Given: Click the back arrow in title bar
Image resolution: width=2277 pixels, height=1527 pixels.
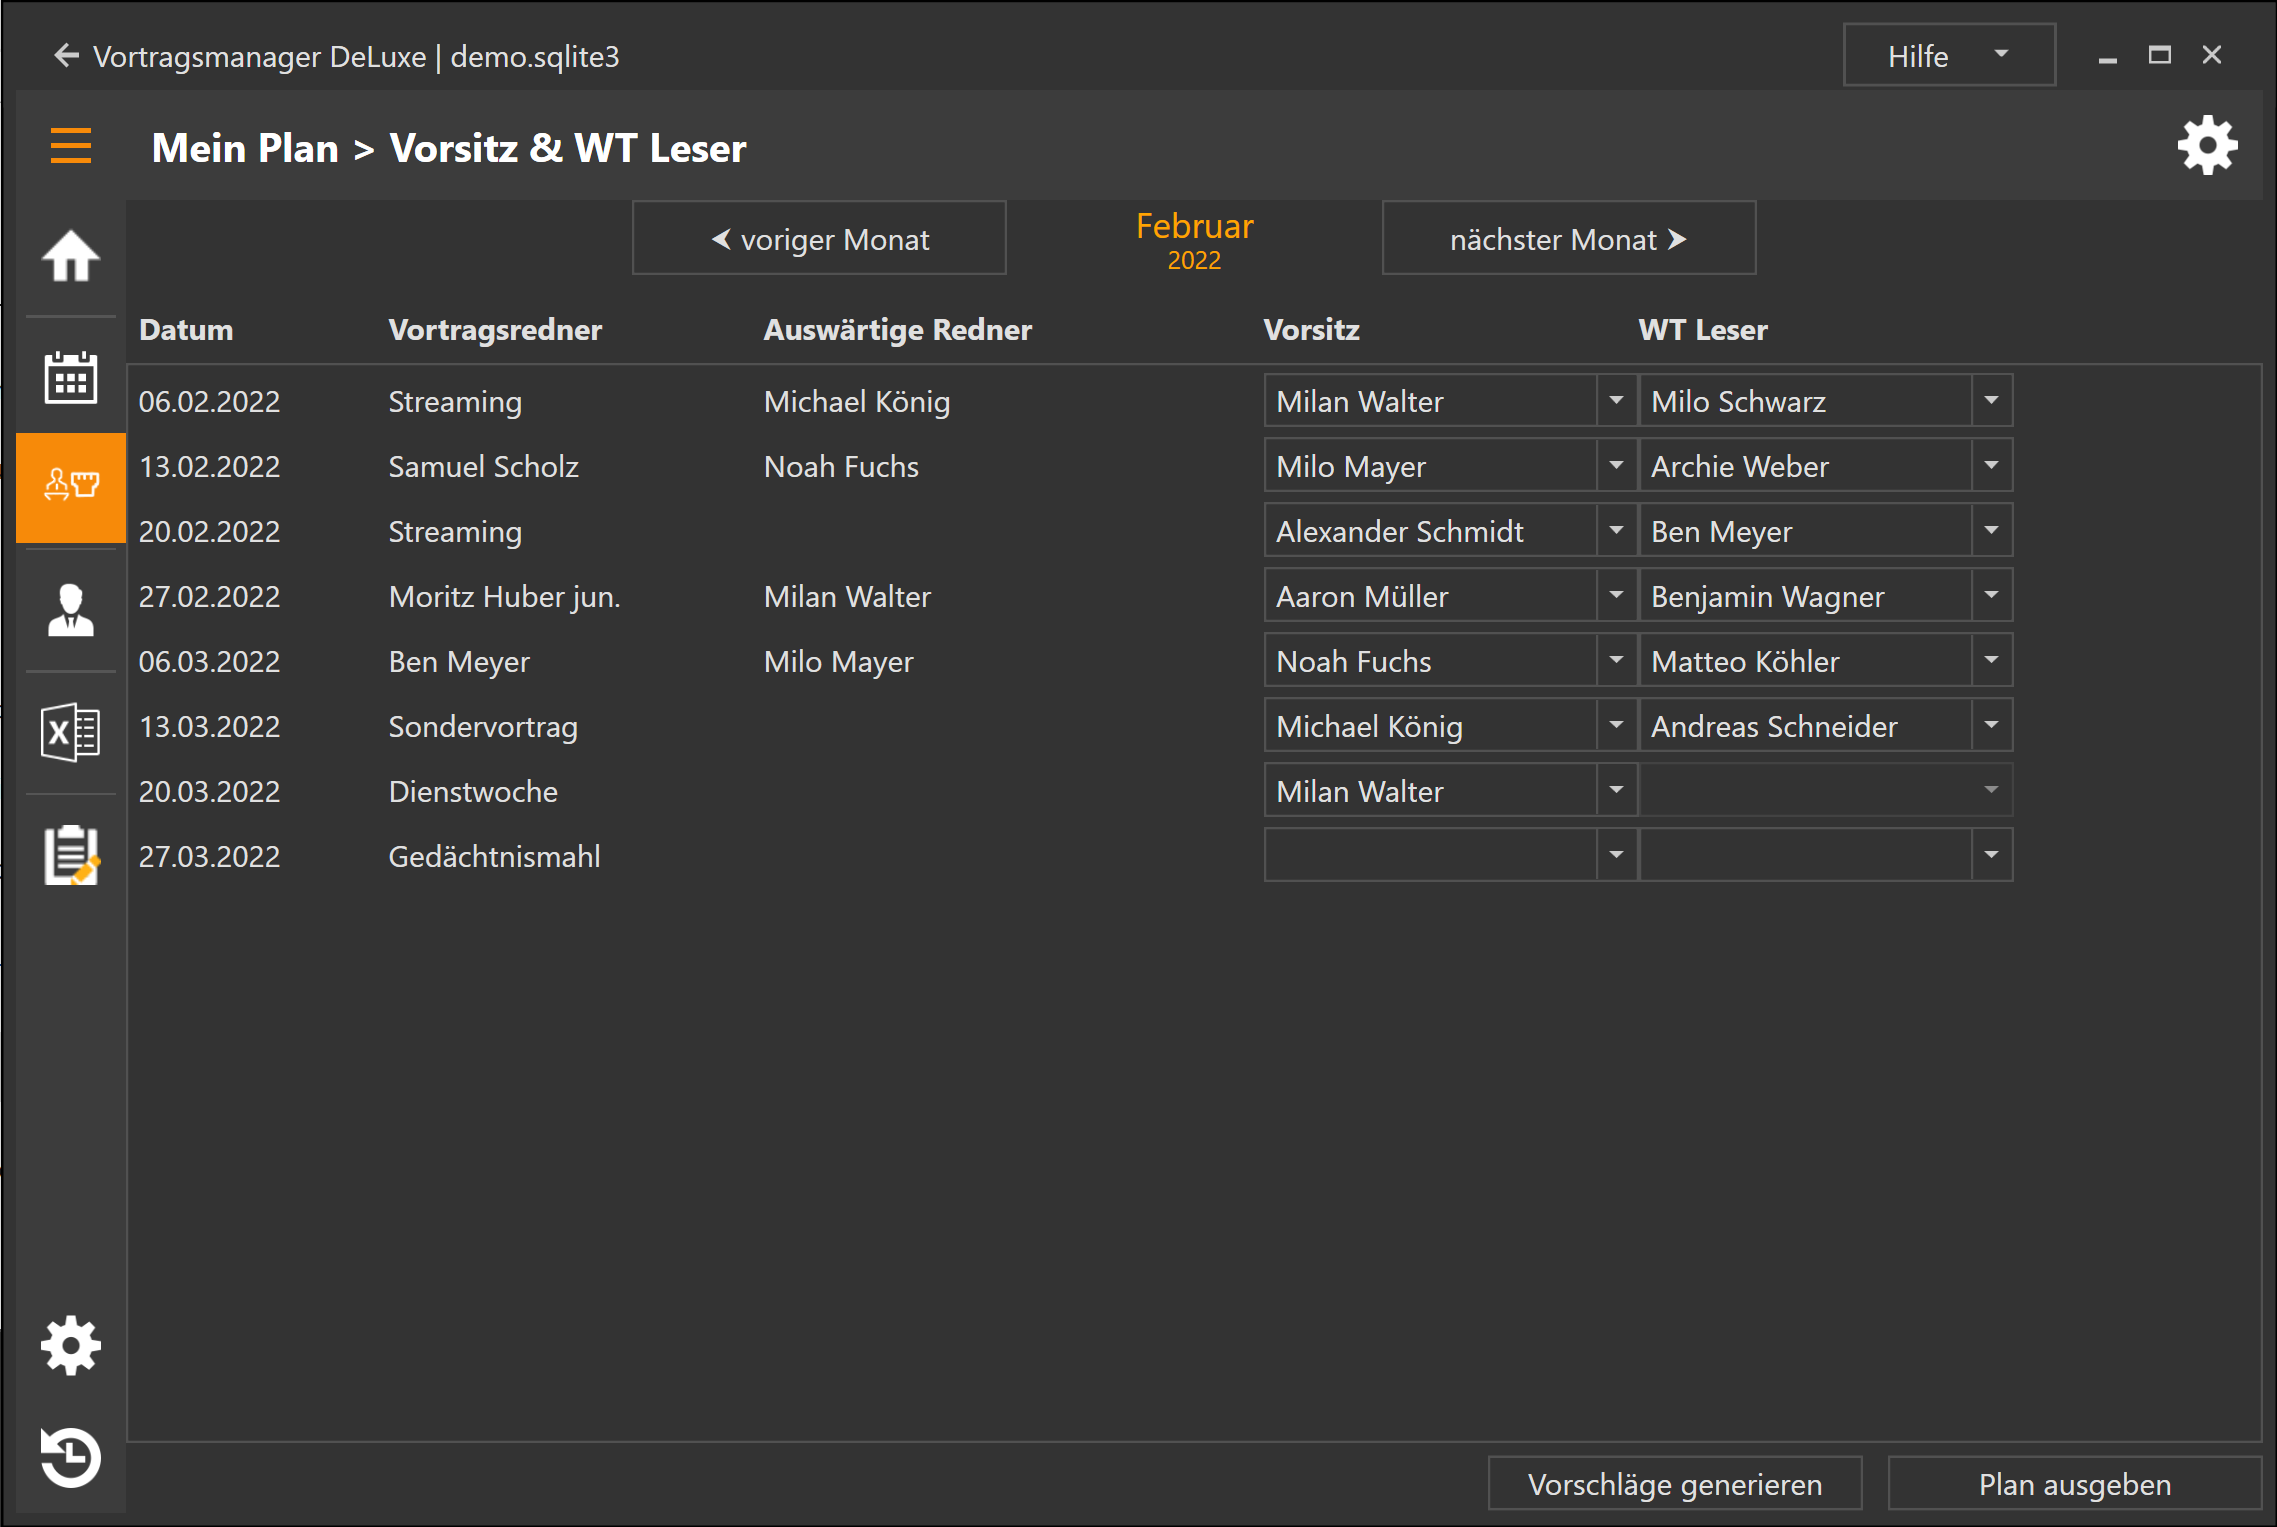Looking at the screenshot, I should (x=66, y=56).
